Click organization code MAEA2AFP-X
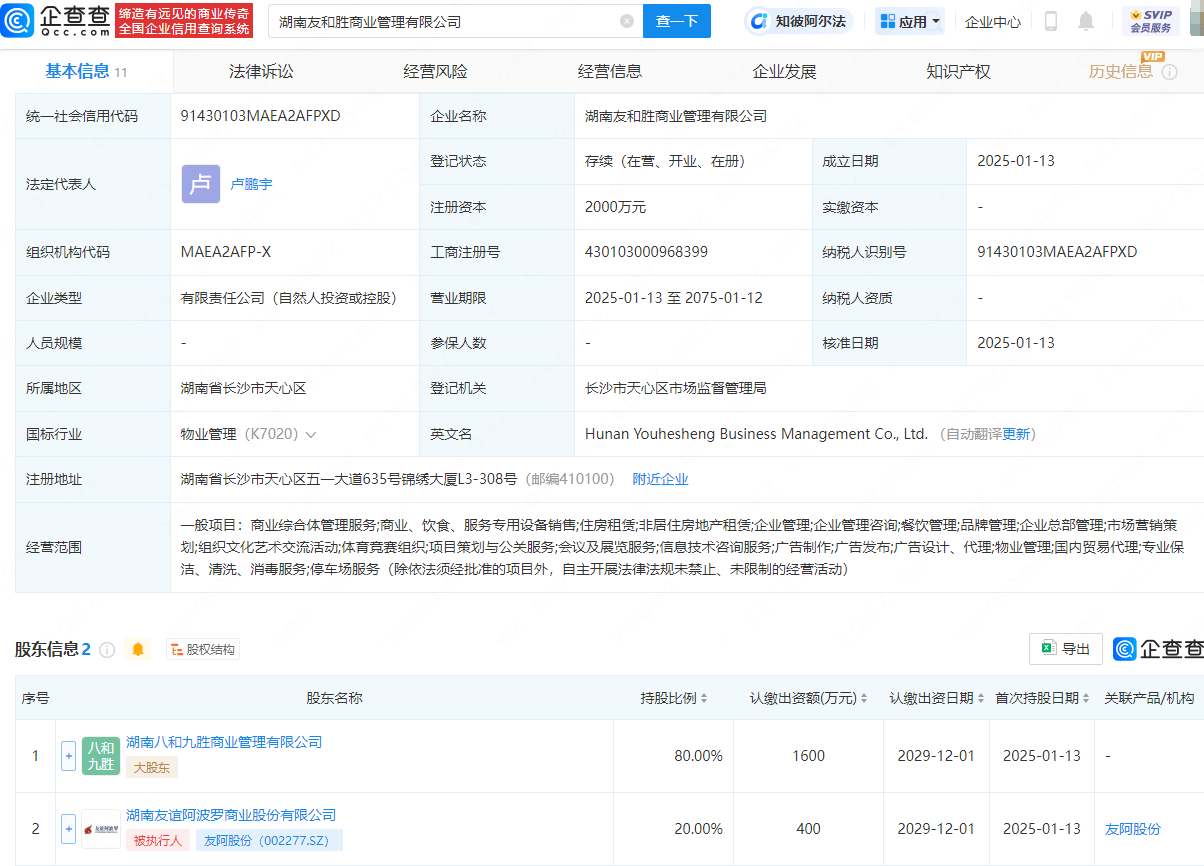Screen dimensions: 1204x866 tap(226, 252)
